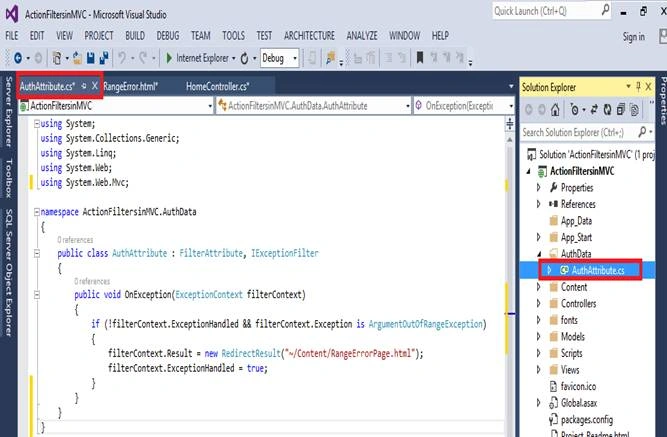
Task: Open the Debug configuration dropdown
Action: (279, 58)
